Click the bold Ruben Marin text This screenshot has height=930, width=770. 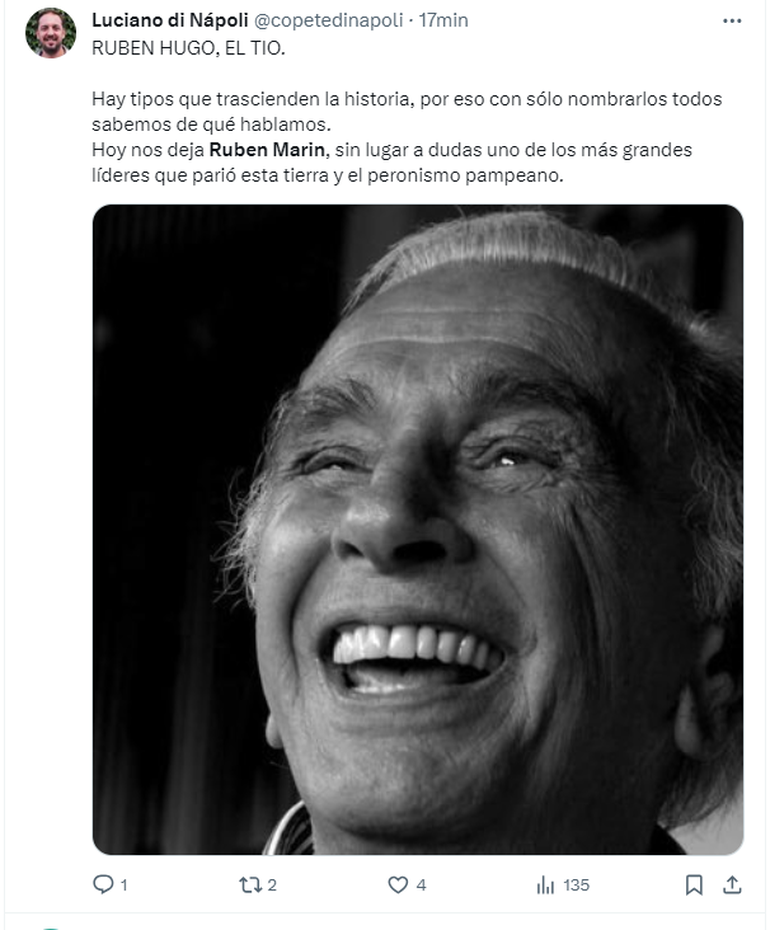pyautogui.click(x=266, y=149)
